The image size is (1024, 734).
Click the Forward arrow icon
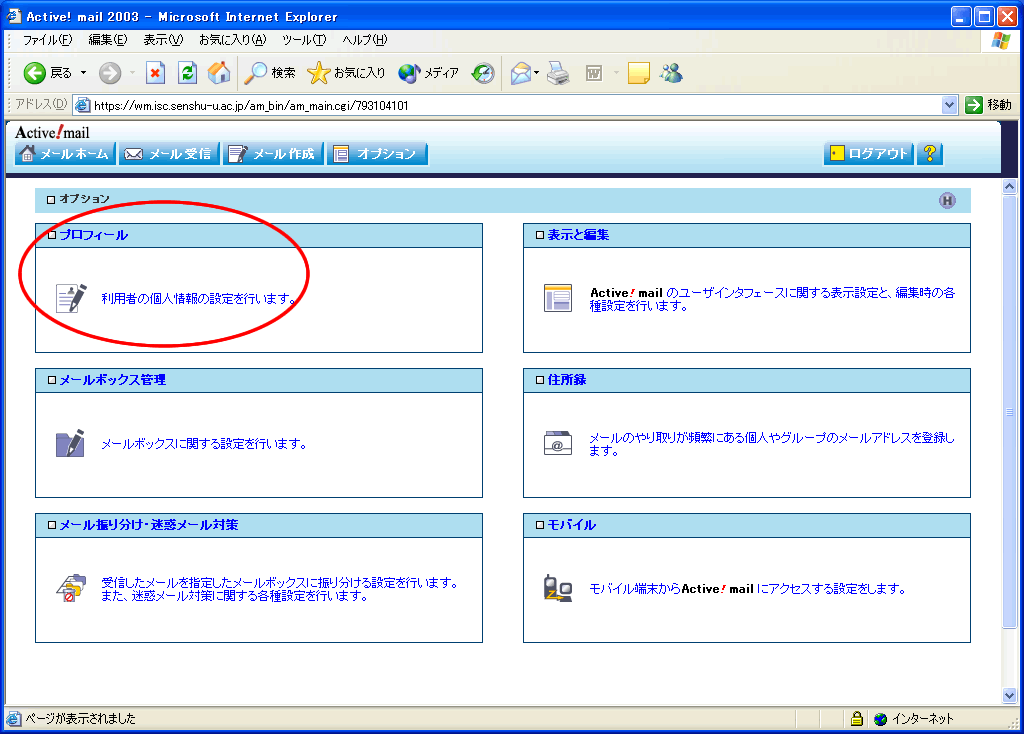[110, 73]
